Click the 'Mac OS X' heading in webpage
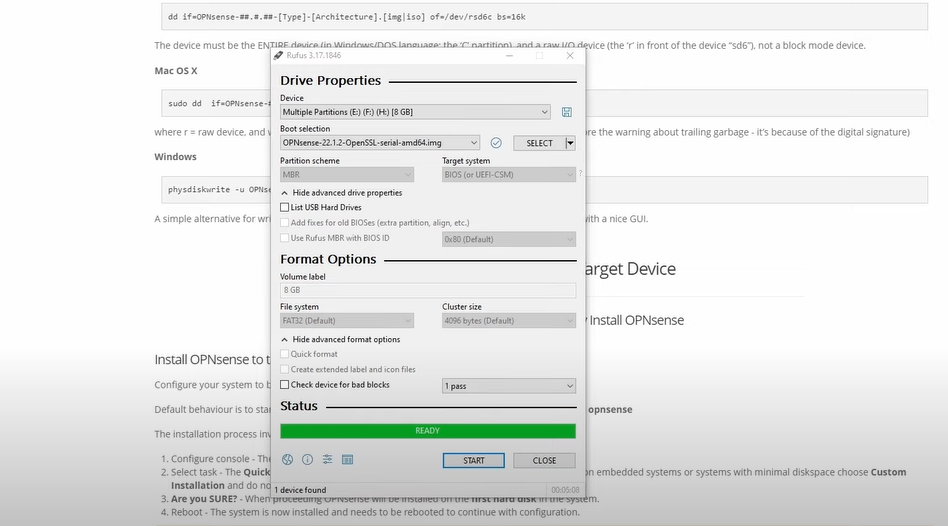This screenshot has height=526, width=948. 176,71
